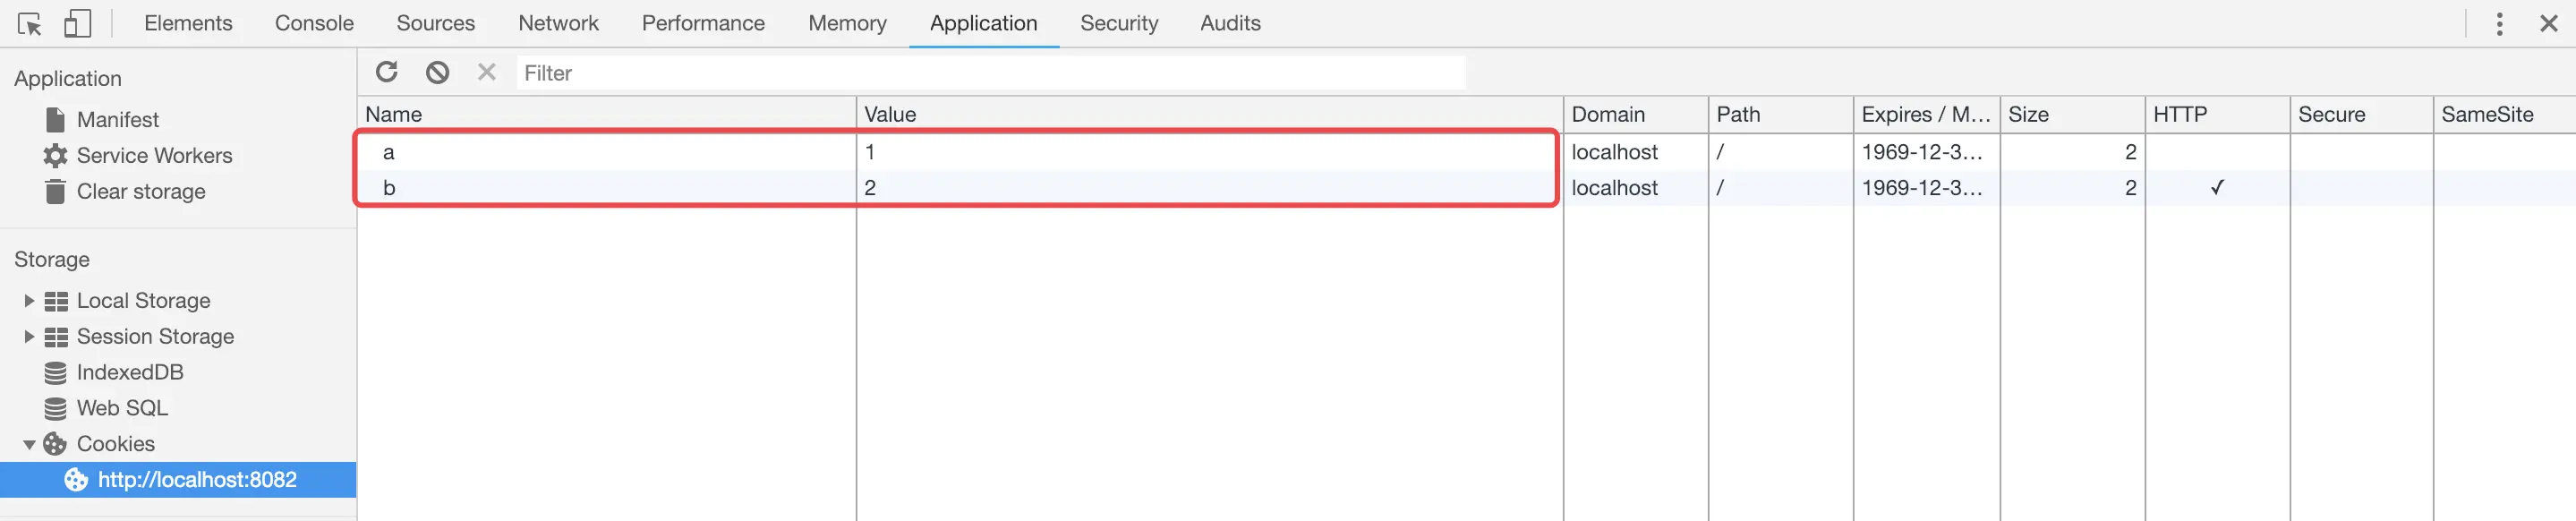Toggle the HTTP checkmark on cookie b

2217,187
